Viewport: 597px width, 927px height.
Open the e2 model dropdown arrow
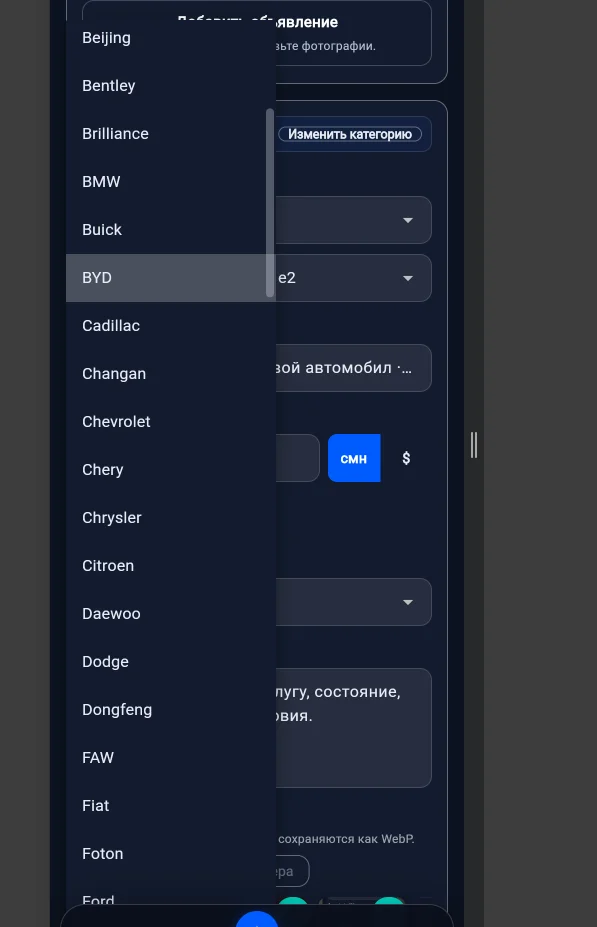coord(408,278)
